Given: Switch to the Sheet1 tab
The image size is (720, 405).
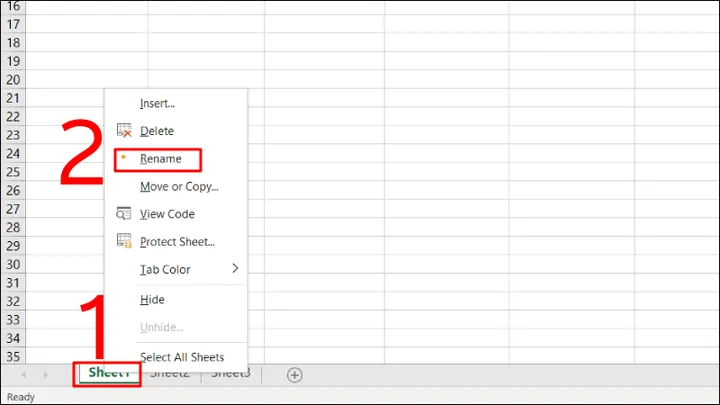Looking at the screenshot, I should (x=108, y=373).
